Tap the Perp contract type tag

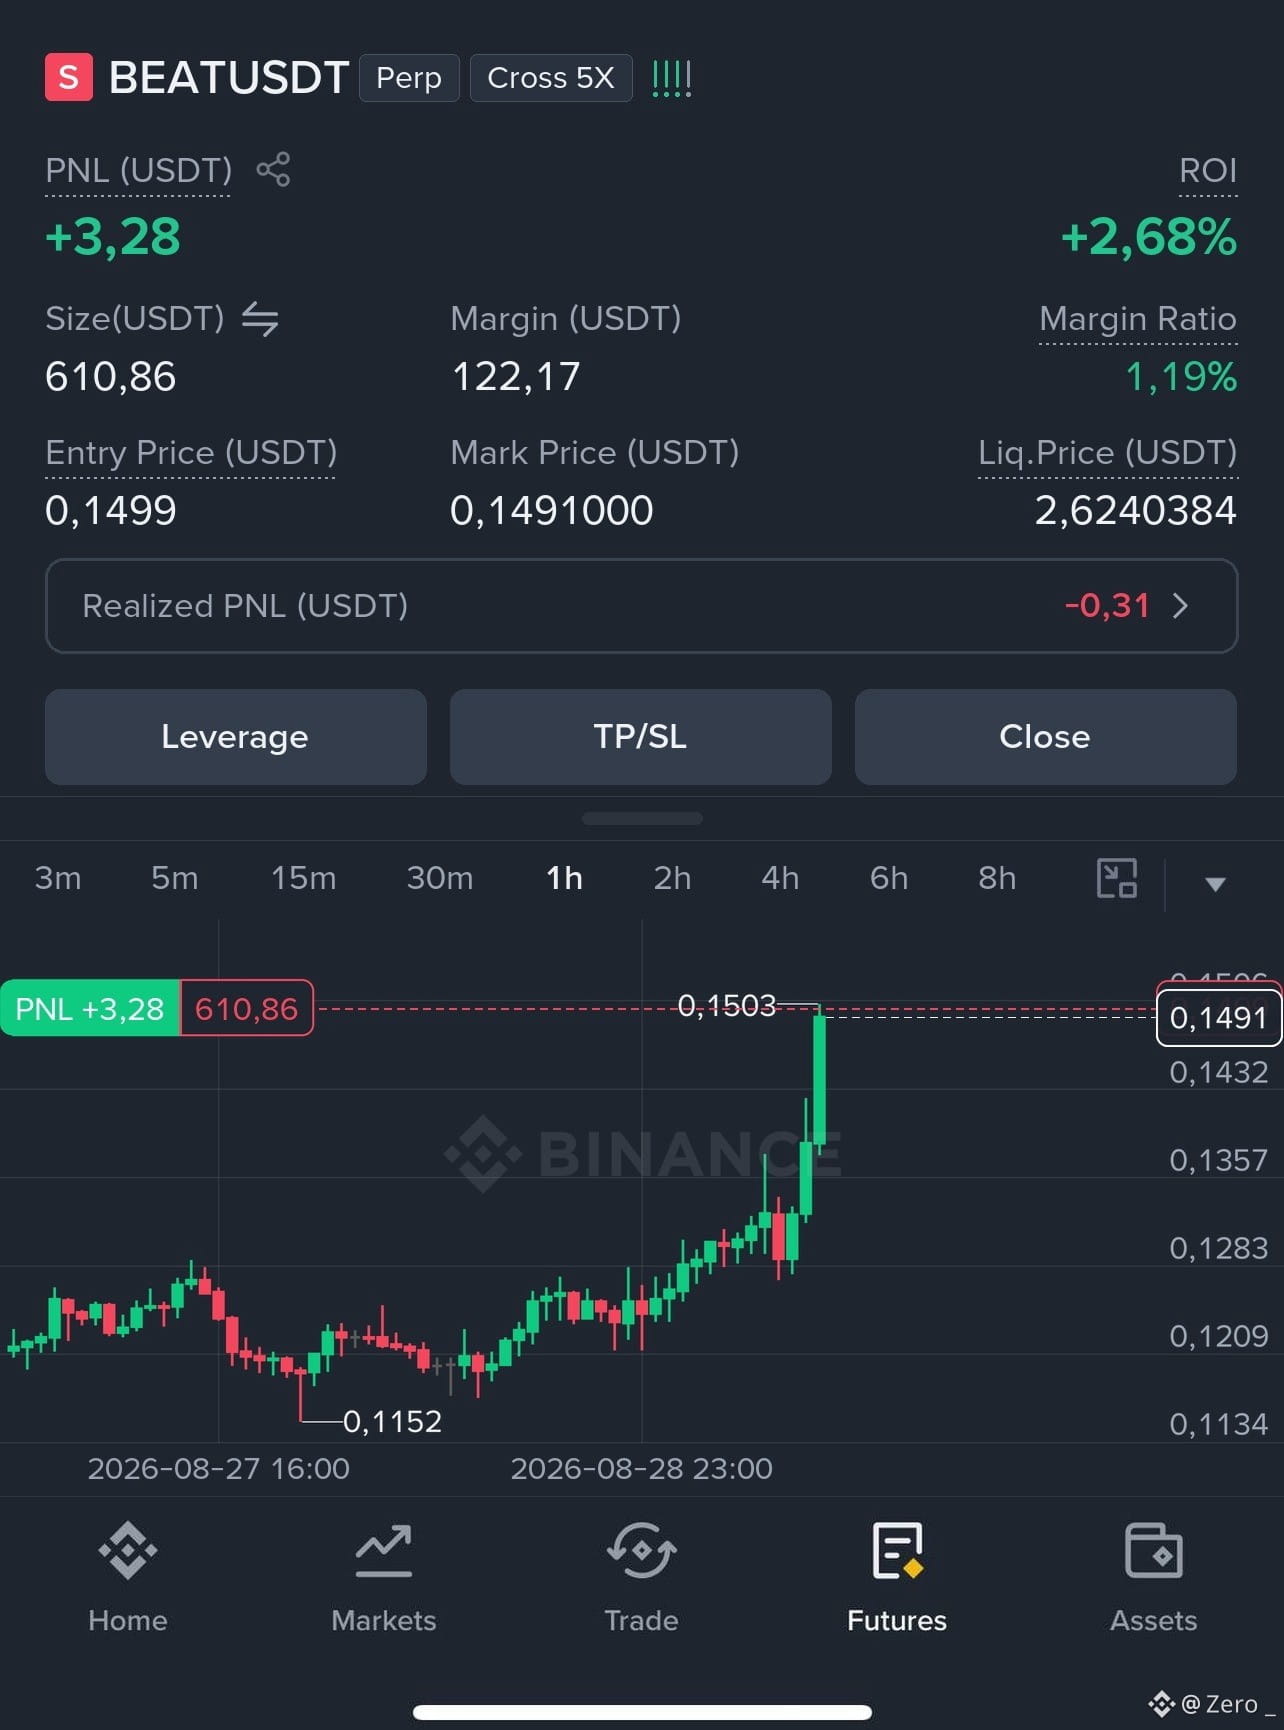coord(409,78)
